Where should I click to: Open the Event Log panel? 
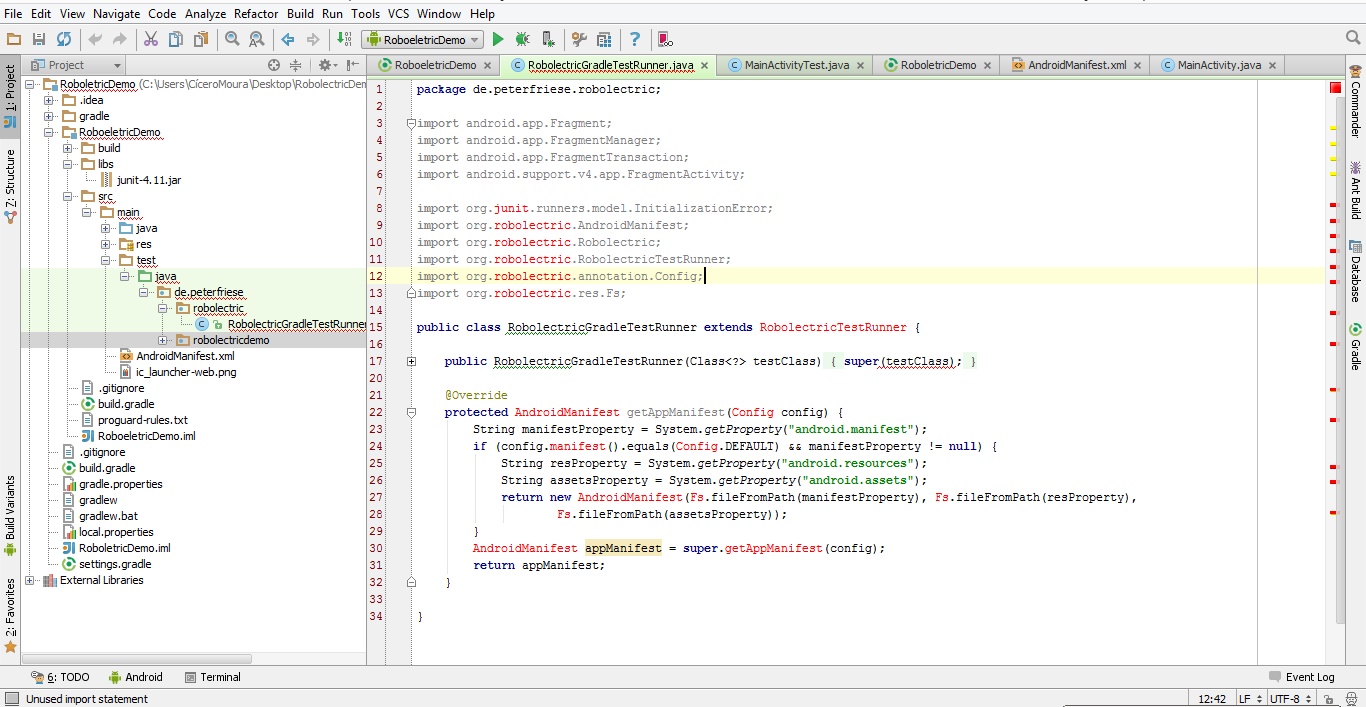coord(1301,677)
